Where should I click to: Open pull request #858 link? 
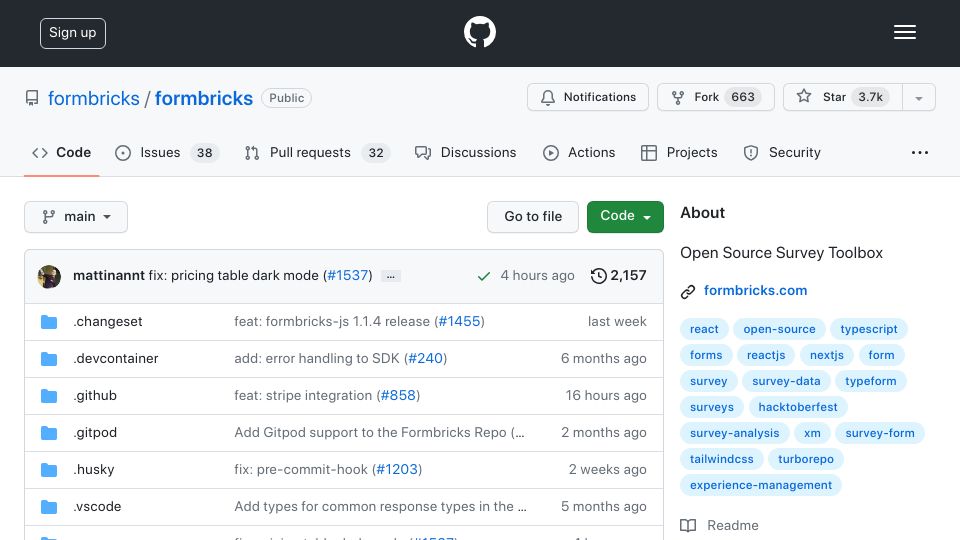pyautogui.click(x=399, y=396)
